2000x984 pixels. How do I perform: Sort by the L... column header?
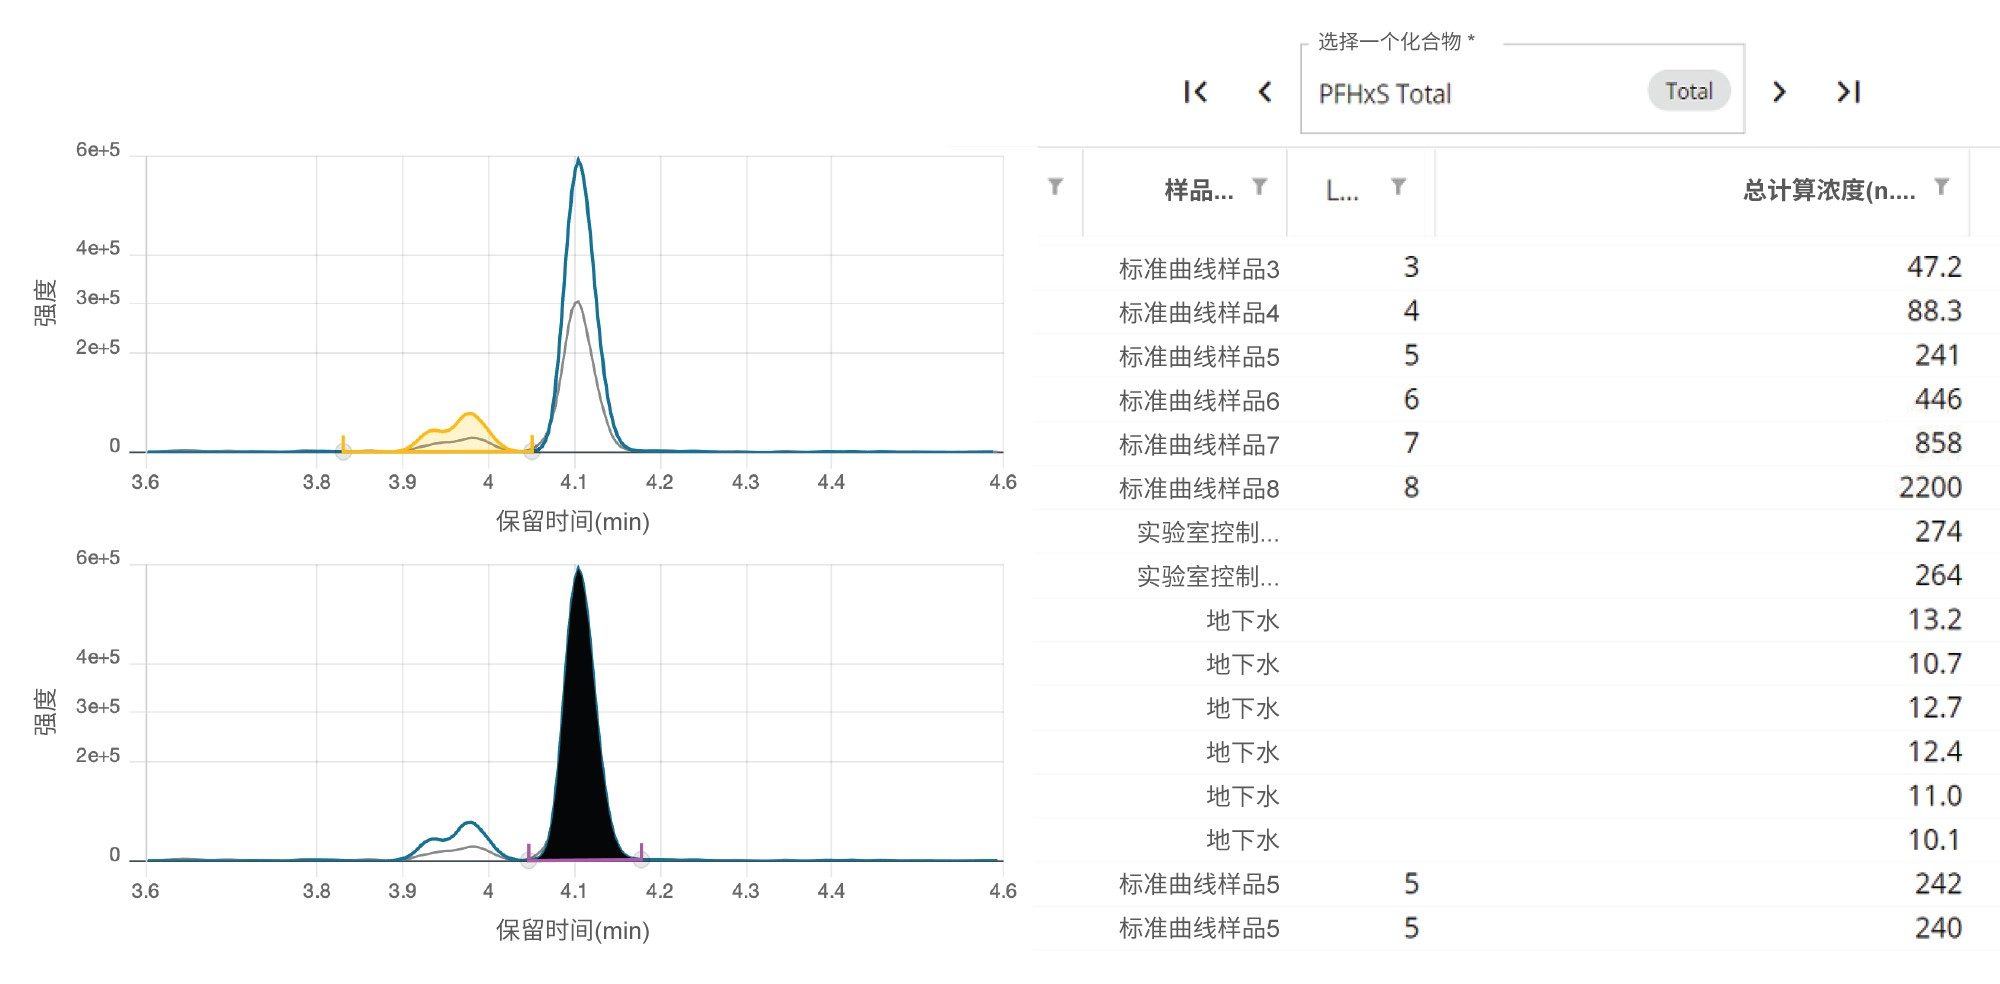click(x=1342, y=190)
